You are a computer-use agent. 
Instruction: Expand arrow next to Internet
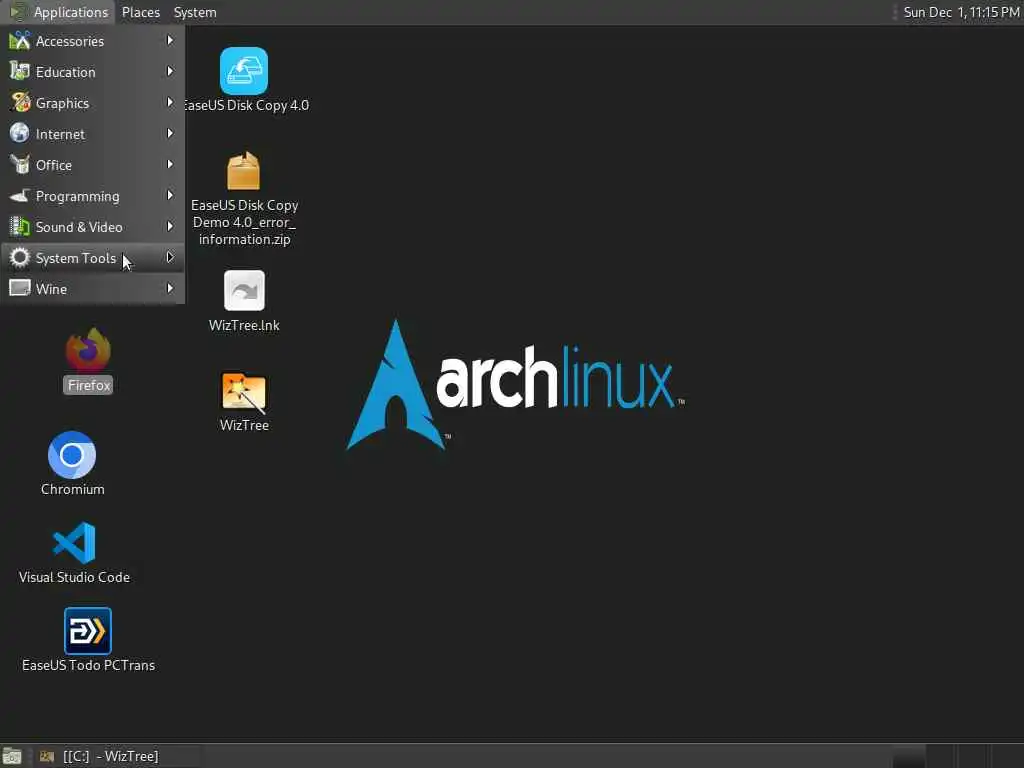coord(170,133)
